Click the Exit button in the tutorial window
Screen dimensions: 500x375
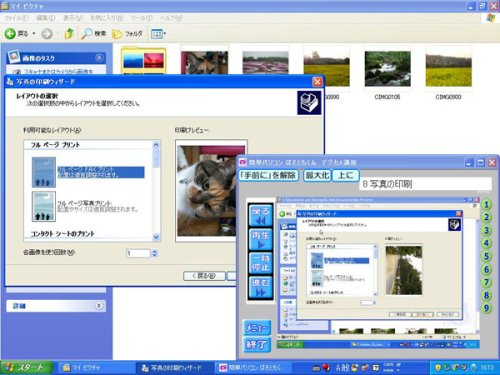(256, 345)
